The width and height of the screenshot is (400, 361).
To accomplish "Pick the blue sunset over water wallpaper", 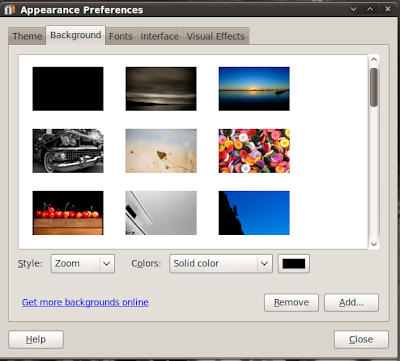I will click(254, 89).
